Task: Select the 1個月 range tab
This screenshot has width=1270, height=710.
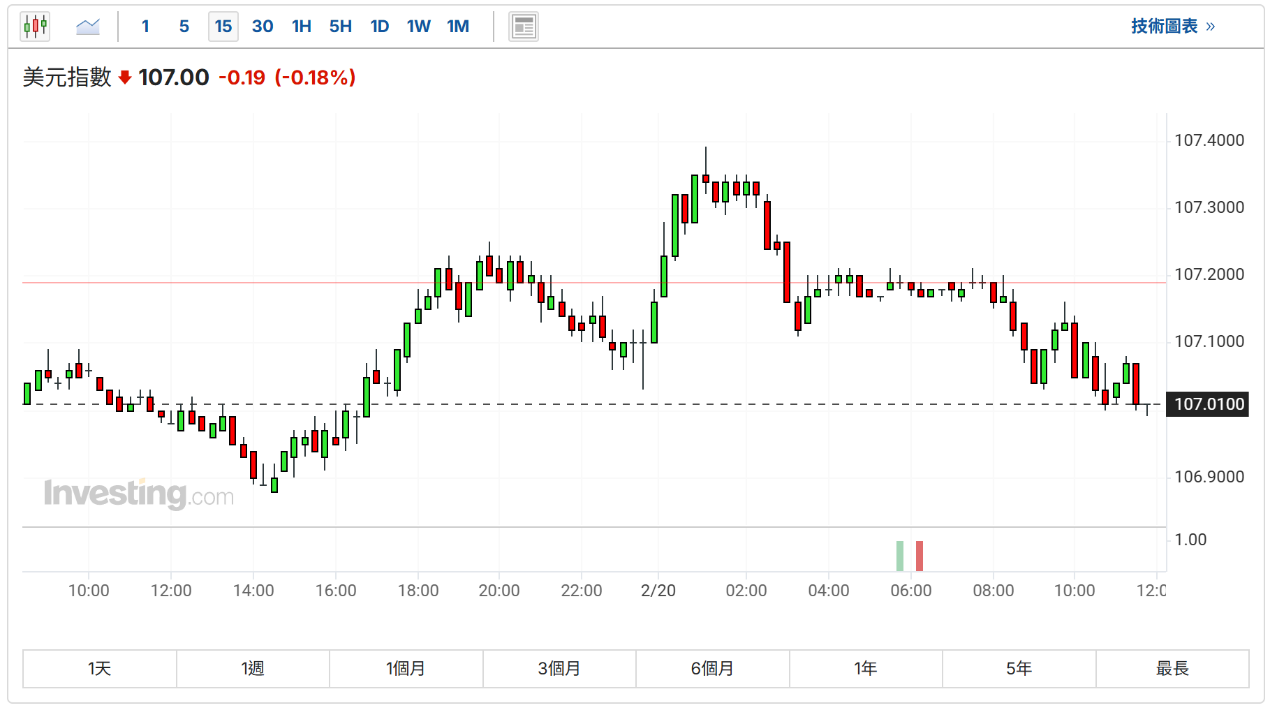Action: [x=406, y=669]
